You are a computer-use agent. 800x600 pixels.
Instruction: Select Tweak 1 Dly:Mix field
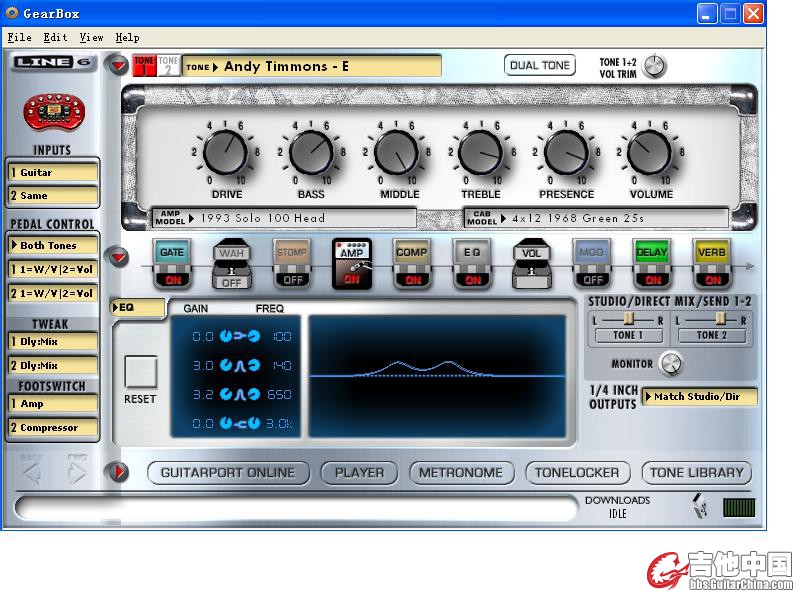click(x=53, y=341)
